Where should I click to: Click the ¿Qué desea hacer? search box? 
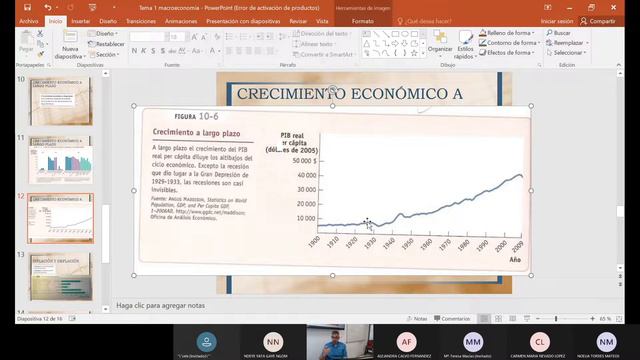pyautogui.click(x=424, y=21)
